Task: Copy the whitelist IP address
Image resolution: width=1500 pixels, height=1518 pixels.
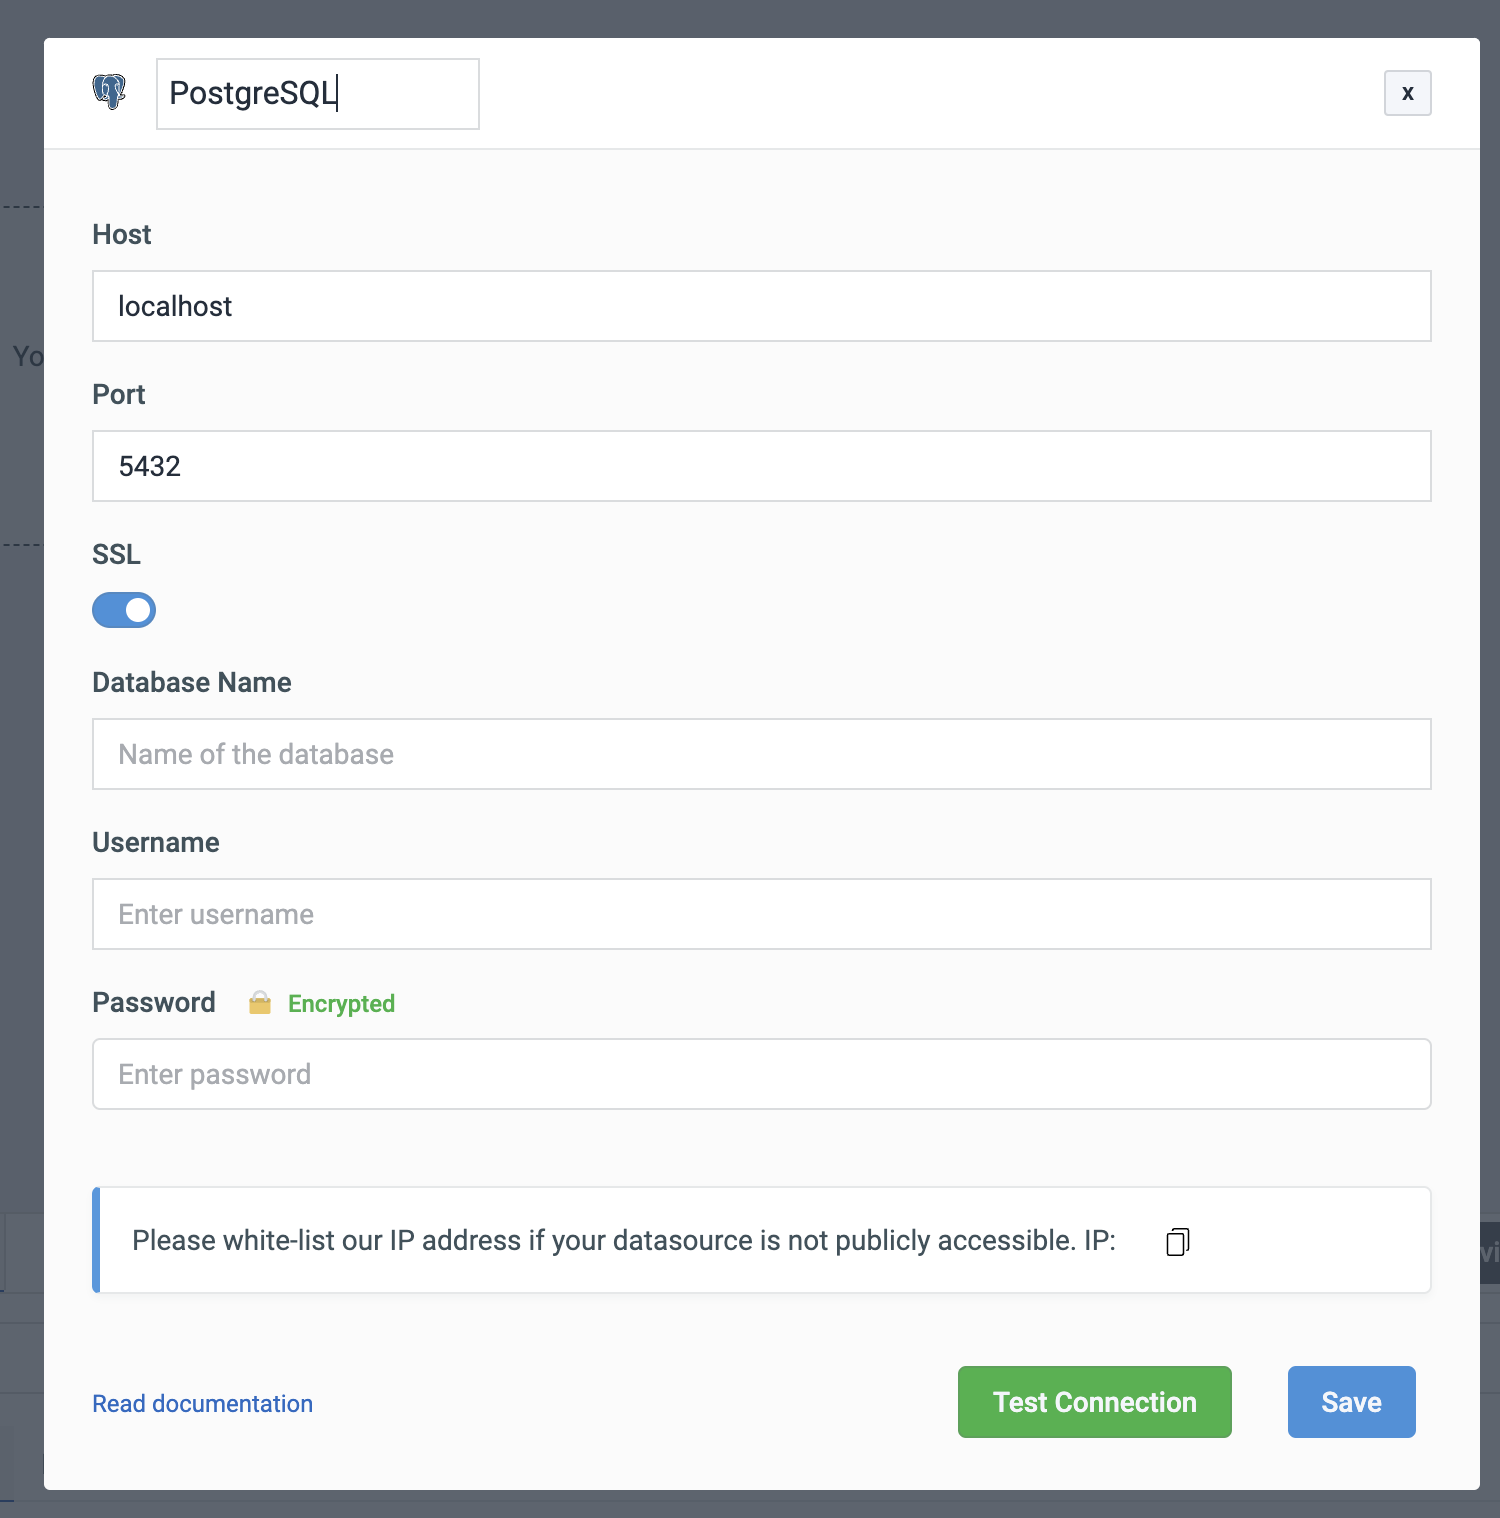Action: (x=1177, y=1241)
